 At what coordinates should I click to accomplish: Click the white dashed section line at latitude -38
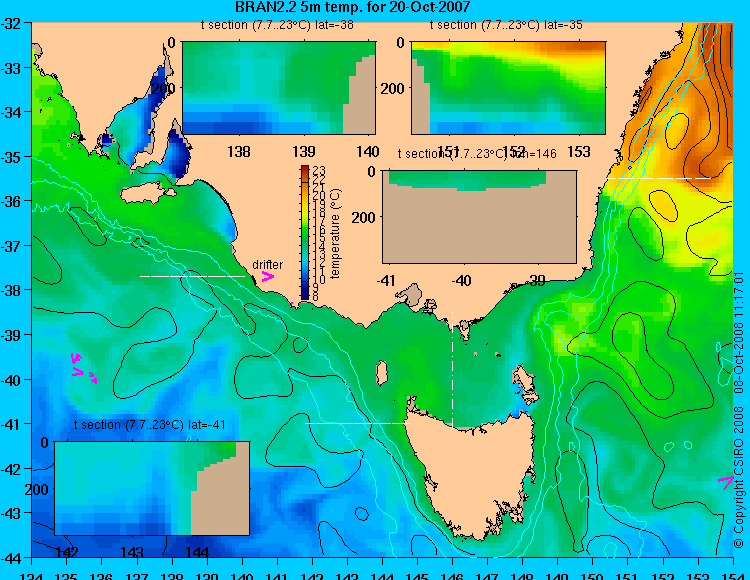tap(192, 276)
